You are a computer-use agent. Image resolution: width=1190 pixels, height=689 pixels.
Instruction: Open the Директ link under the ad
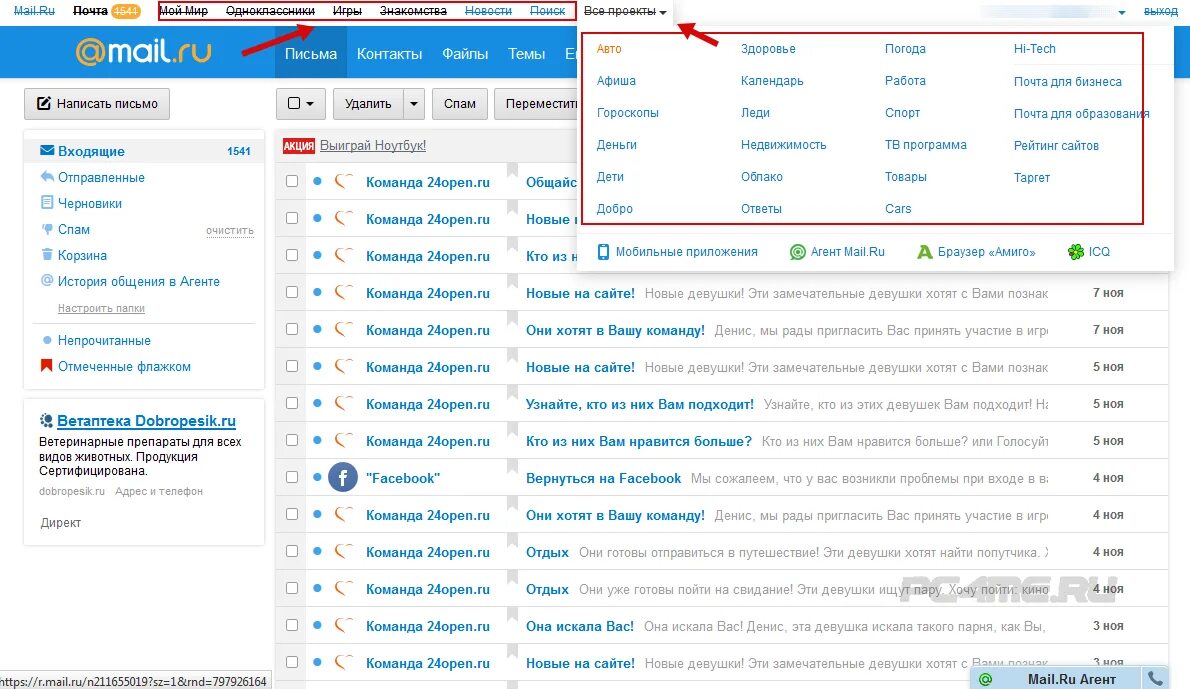pyautogui.click(x=61, y=522)
